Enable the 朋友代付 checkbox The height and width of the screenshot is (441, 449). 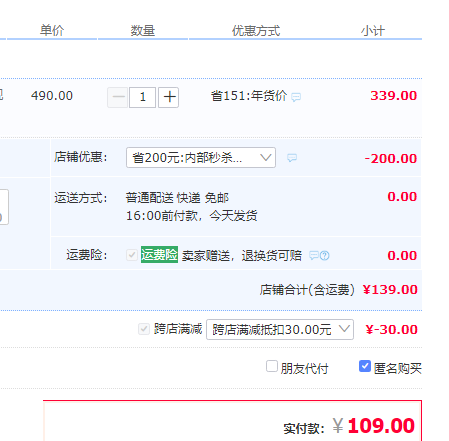click(272, 366)
